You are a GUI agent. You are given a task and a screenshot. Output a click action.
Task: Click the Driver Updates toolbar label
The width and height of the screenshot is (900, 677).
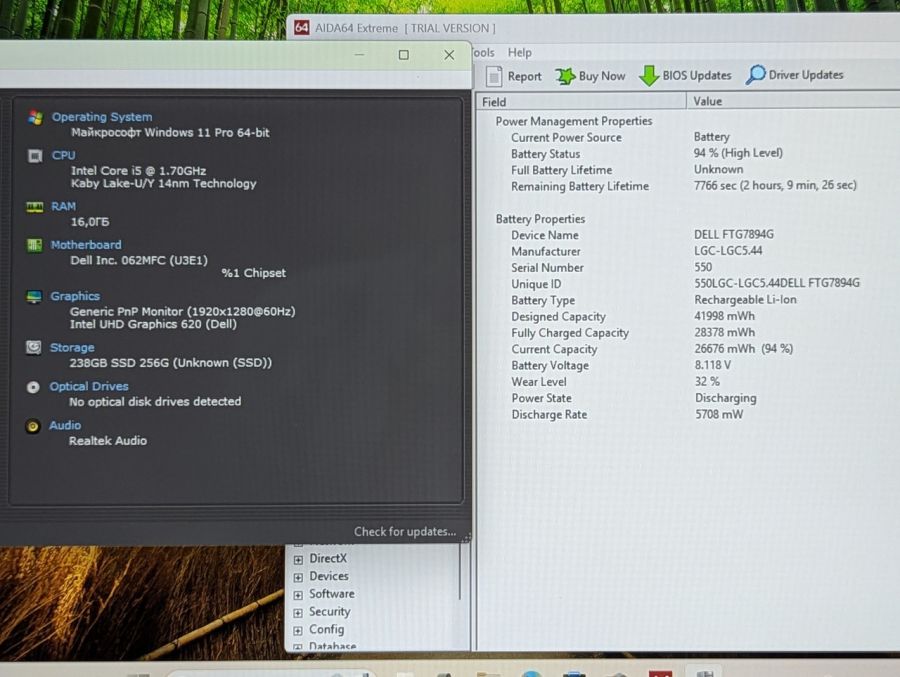pos(806,75)
